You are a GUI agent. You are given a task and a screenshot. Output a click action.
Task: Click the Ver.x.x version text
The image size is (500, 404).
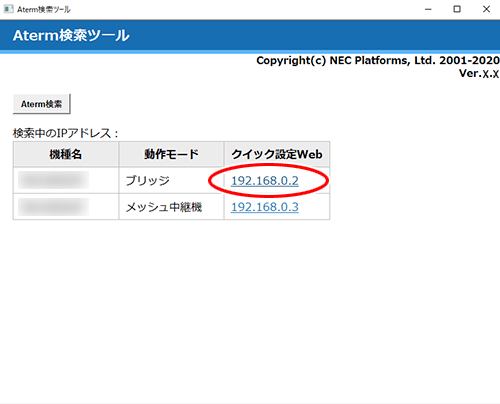point(479,73)
